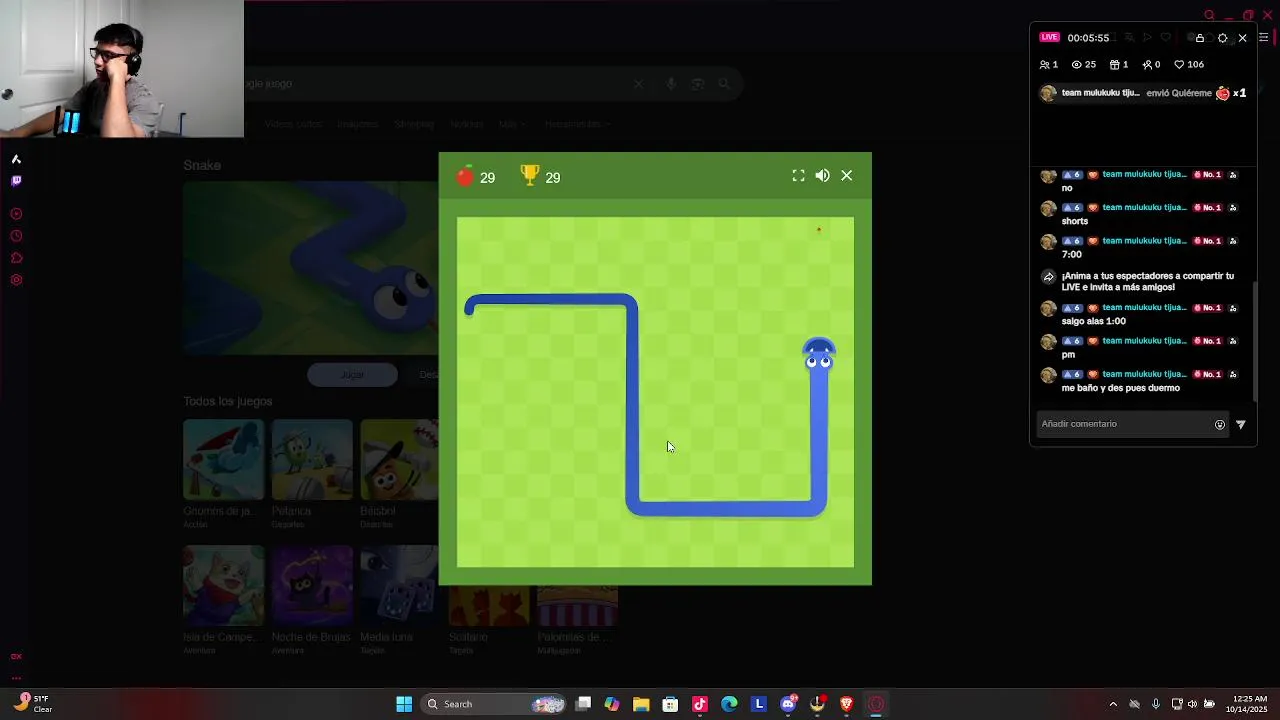Close the Snake game overlay
The width and height of the screenshot is (1280, 720).
click(847, 176)
